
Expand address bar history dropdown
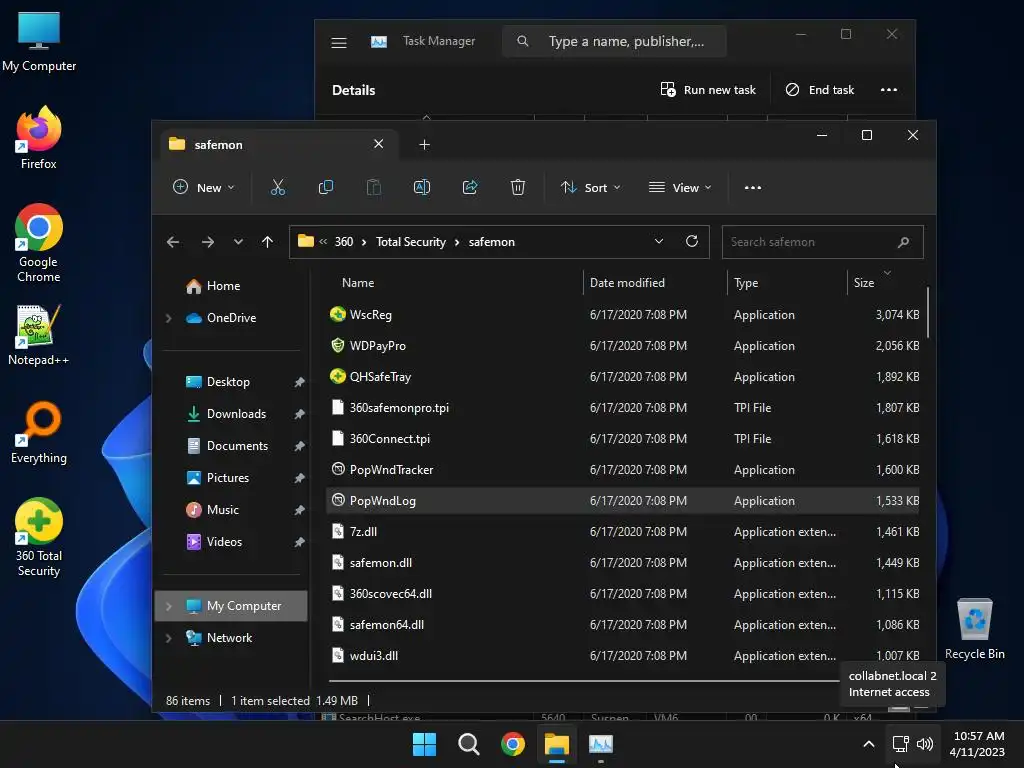[x=659, y=242]
